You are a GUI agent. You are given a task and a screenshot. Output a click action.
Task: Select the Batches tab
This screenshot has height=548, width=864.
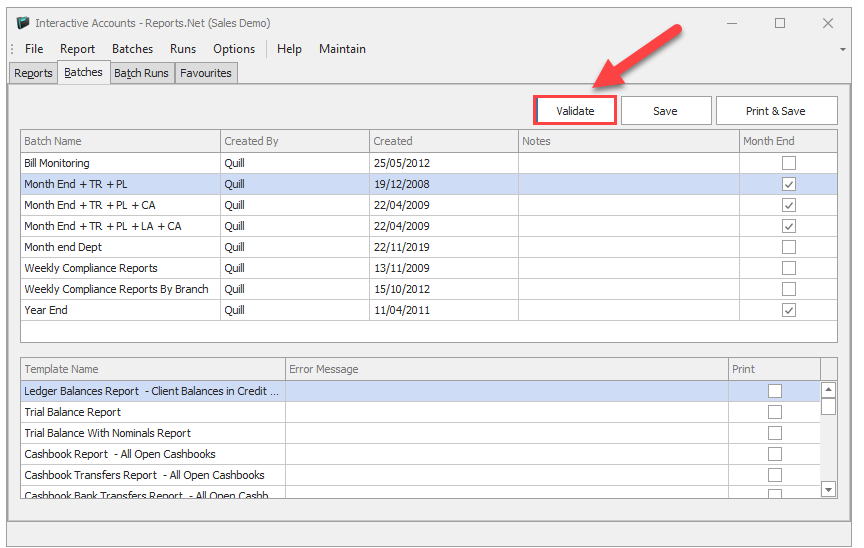[x=83, y=72]
